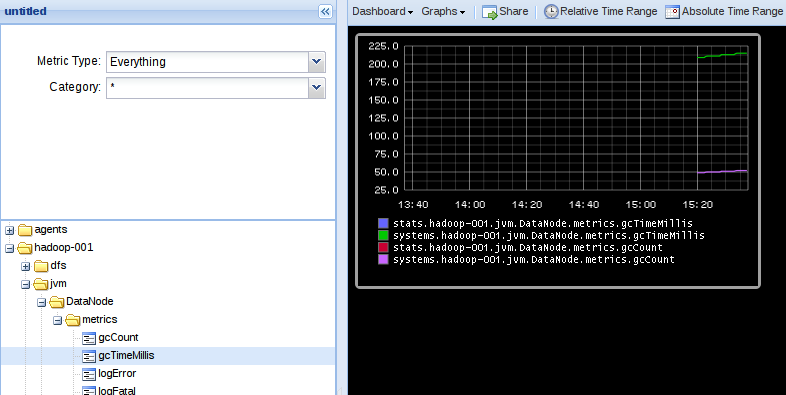The image size is (786, 395).
Task: Open Absolute Time Range picker
Action: tap(724, 12)
